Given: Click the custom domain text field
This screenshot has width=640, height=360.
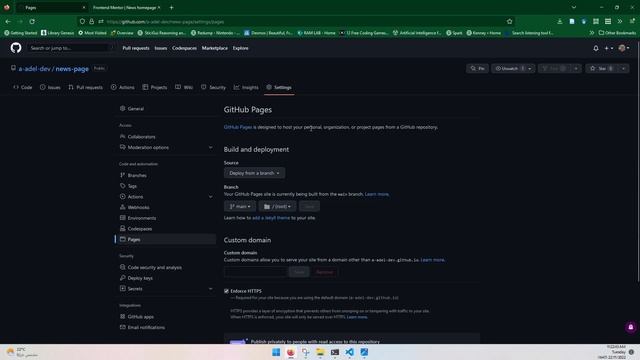Looking at the screenshot, I should [255, 272].
